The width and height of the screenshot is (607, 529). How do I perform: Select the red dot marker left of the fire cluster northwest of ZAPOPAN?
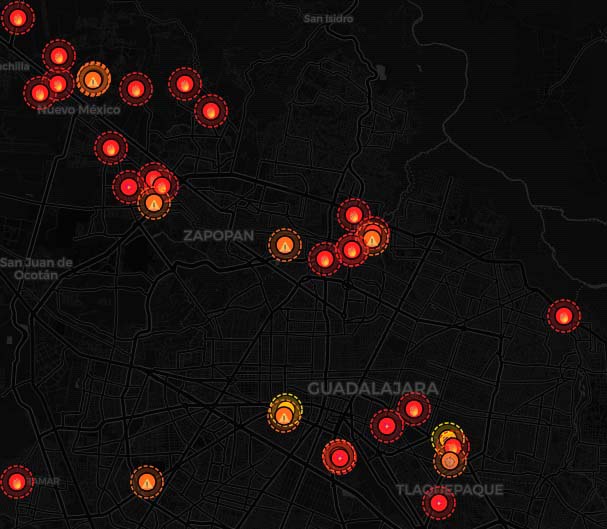click(129, 187)
